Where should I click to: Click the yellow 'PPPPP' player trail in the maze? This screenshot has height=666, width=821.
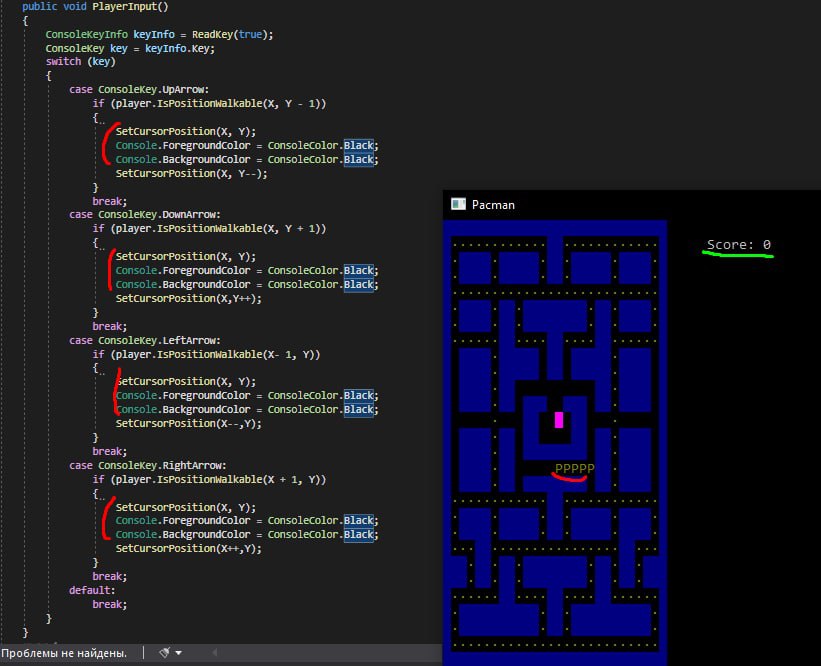[574, 468]
